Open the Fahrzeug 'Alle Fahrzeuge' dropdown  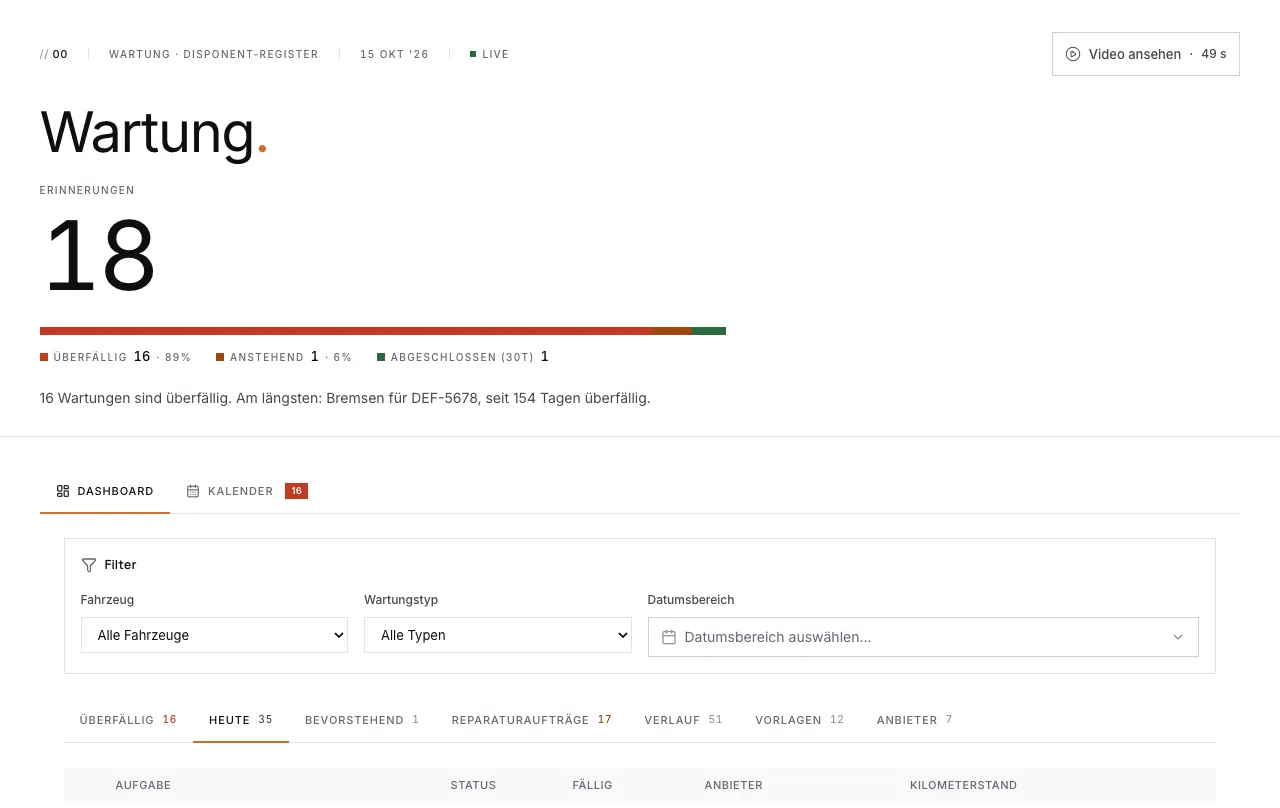214,635
